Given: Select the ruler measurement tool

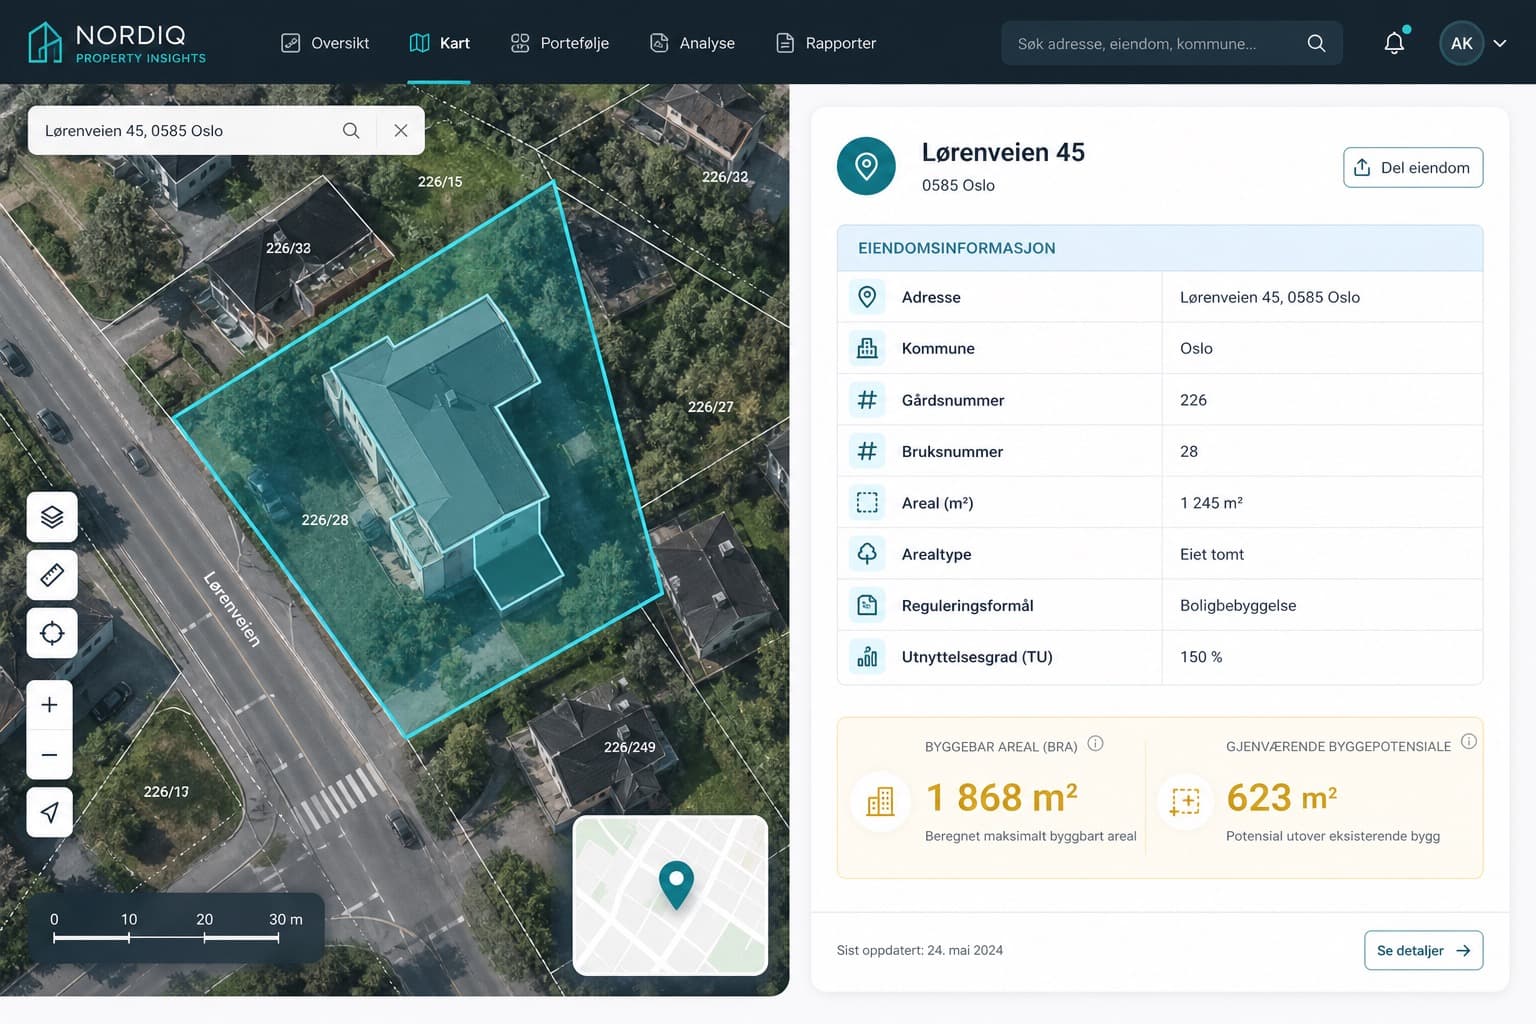Looking at the screenshot, I should [x=52, y=575].
